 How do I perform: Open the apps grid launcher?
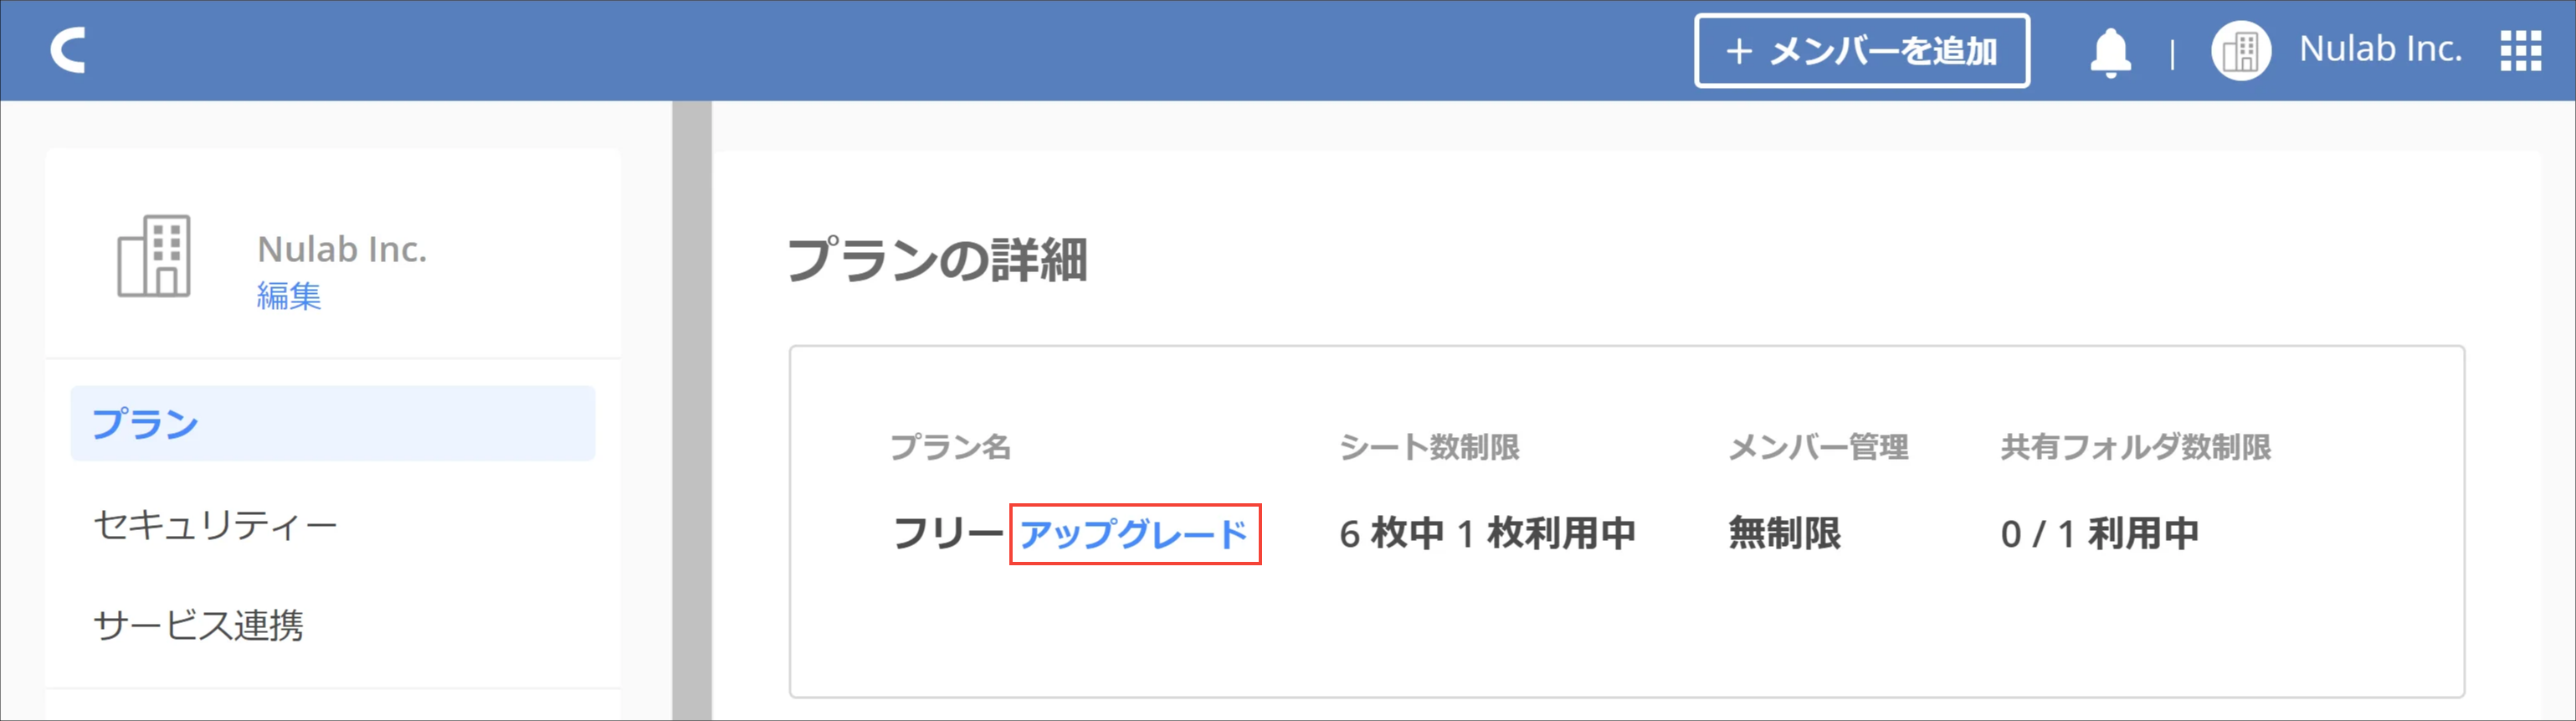(2520, 50)
